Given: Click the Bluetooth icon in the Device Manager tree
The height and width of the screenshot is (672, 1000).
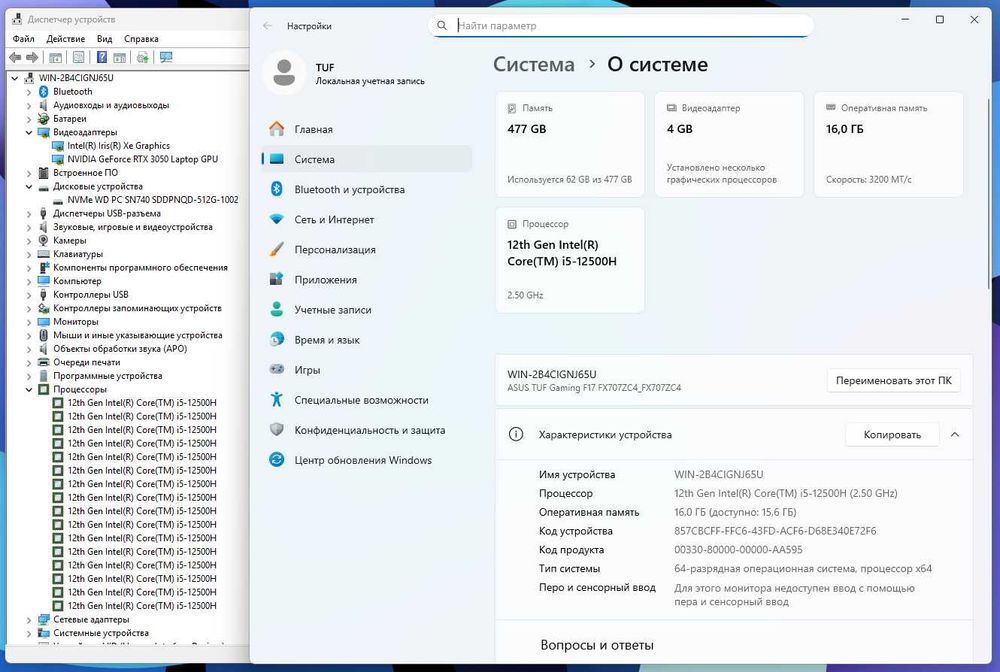Looking at the screenshot, I should coord(43,91).
